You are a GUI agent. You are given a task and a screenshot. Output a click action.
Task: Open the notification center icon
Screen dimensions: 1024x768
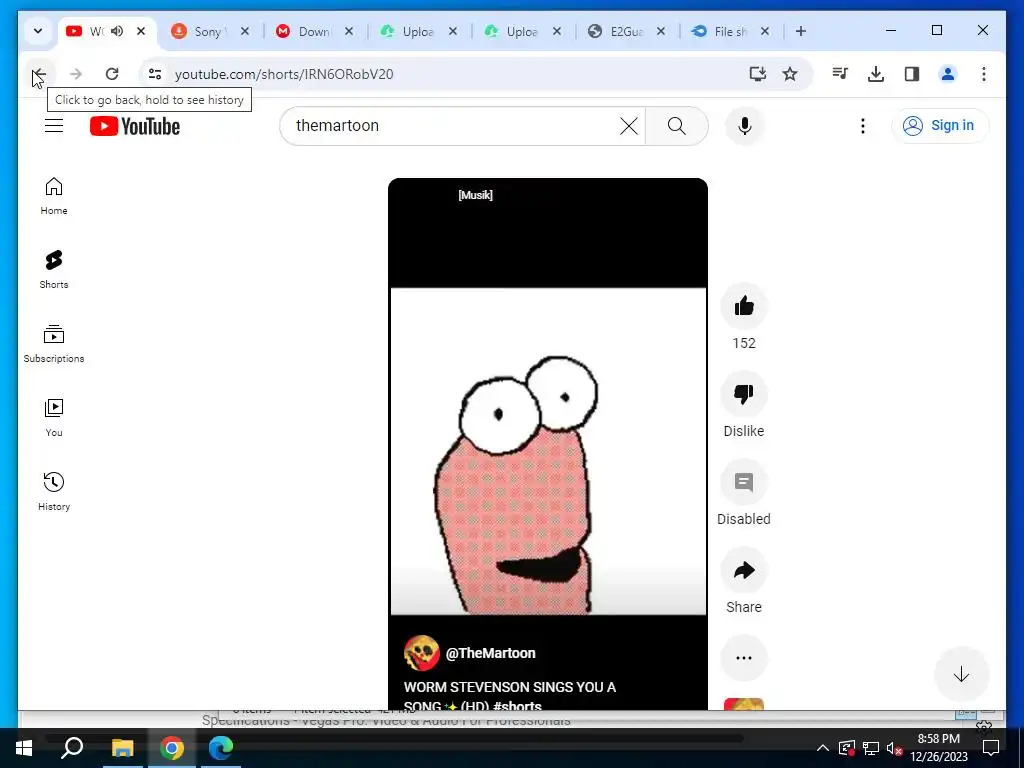tap(991, 748)
